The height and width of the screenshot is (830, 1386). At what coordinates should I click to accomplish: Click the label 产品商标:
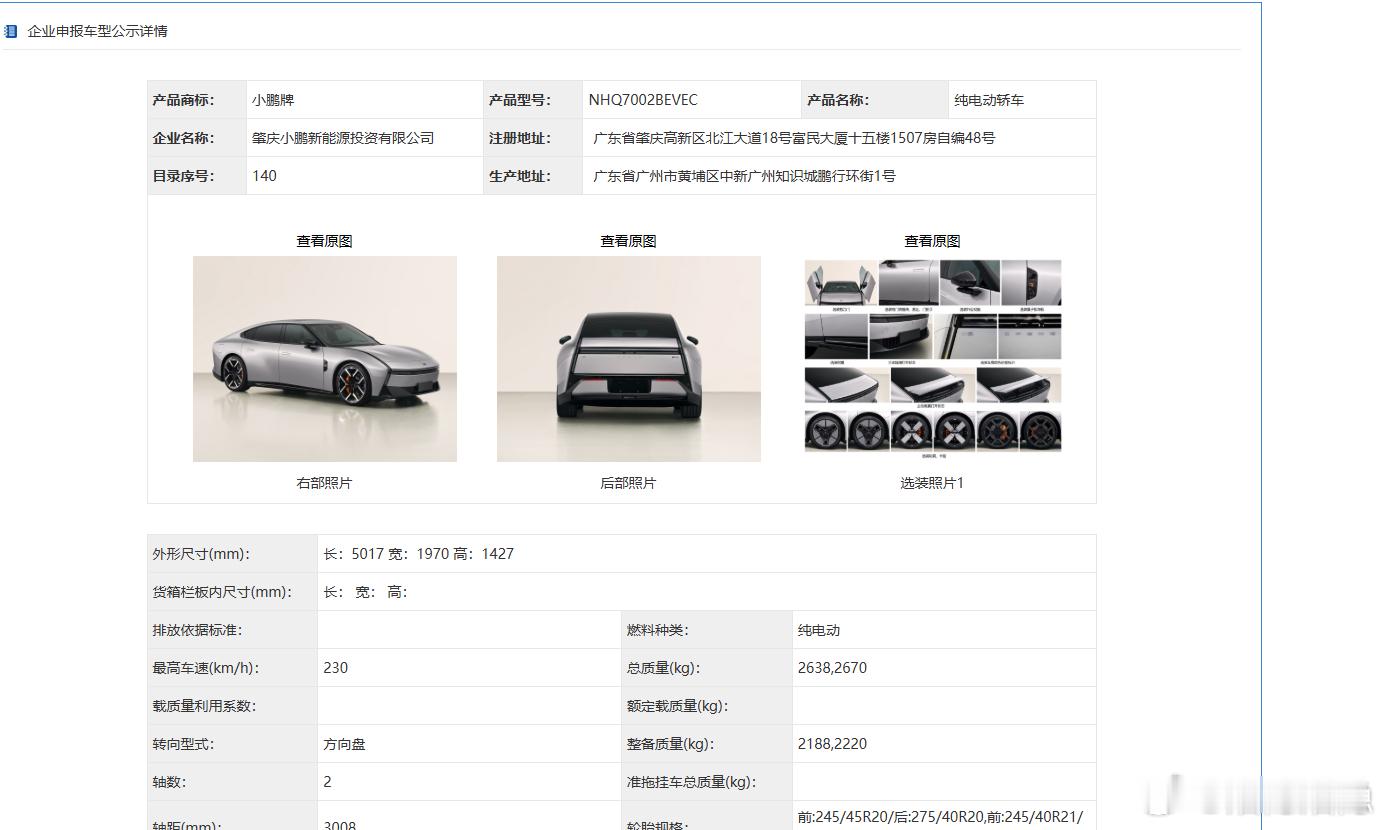pyautogui.click(x=184, y=100)
